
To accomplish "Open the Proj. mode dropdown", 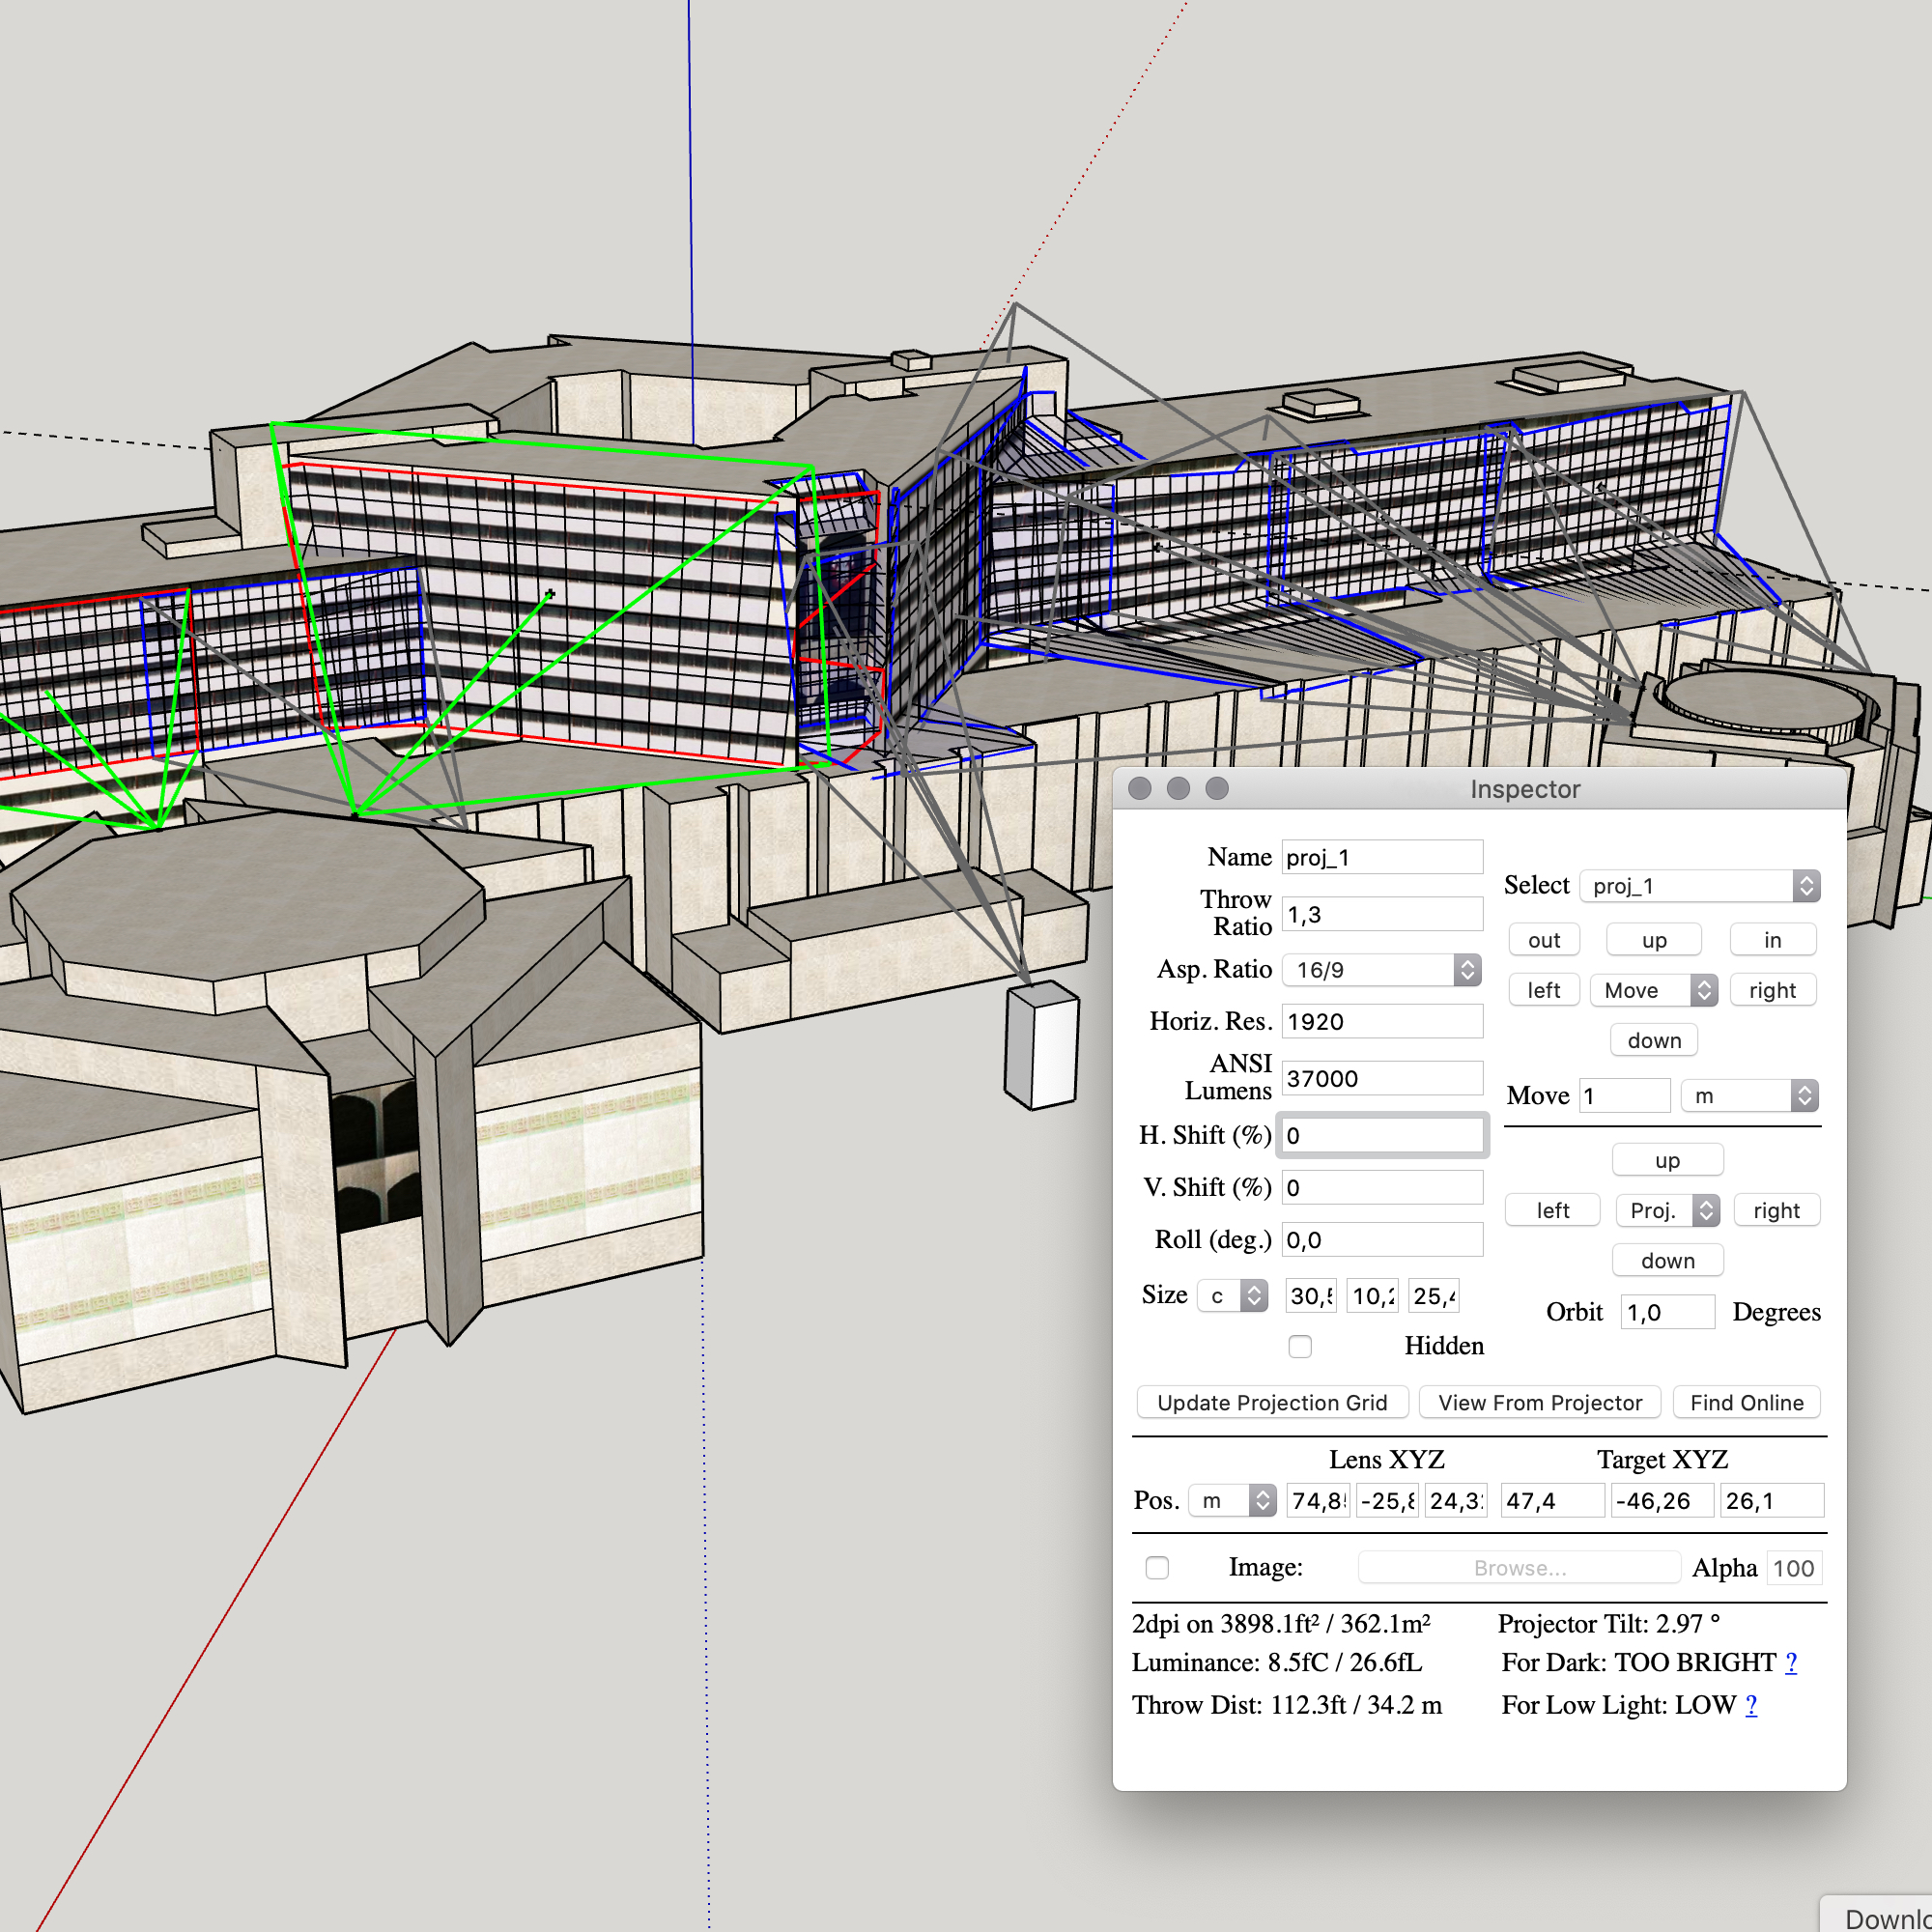I will click(1667, 1210).
